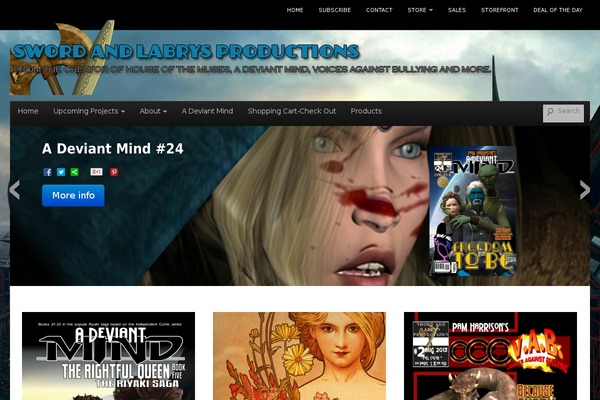Open Deal of the Day
This screenshot has width=600, height=400.
coord(558,10)
